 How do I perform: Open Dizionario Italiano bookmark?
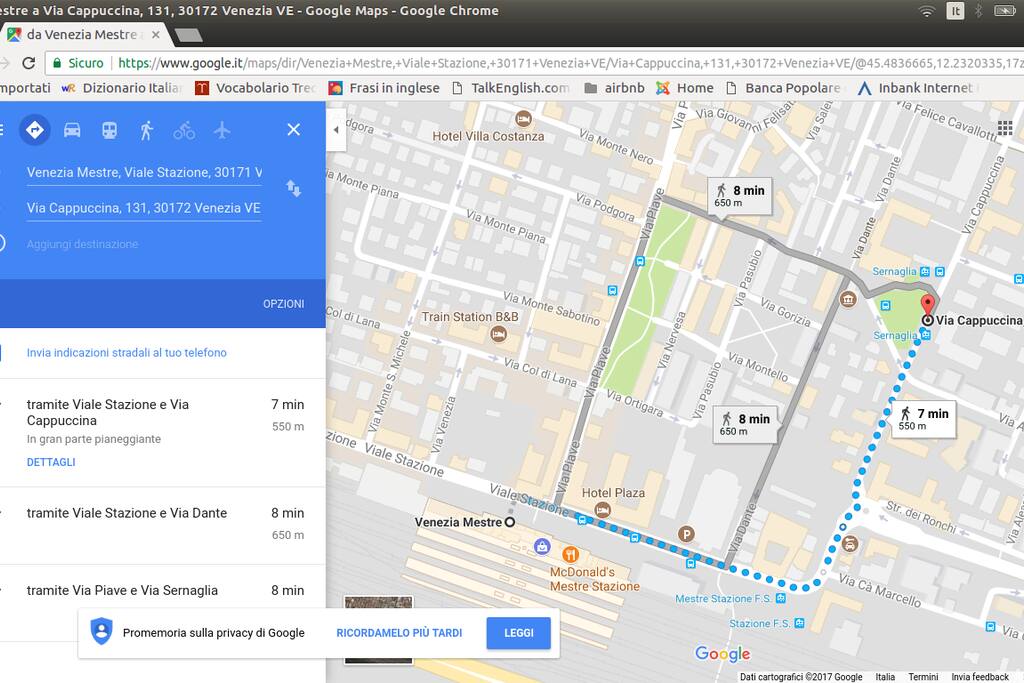pyautogui.click(x=122, y=87)
